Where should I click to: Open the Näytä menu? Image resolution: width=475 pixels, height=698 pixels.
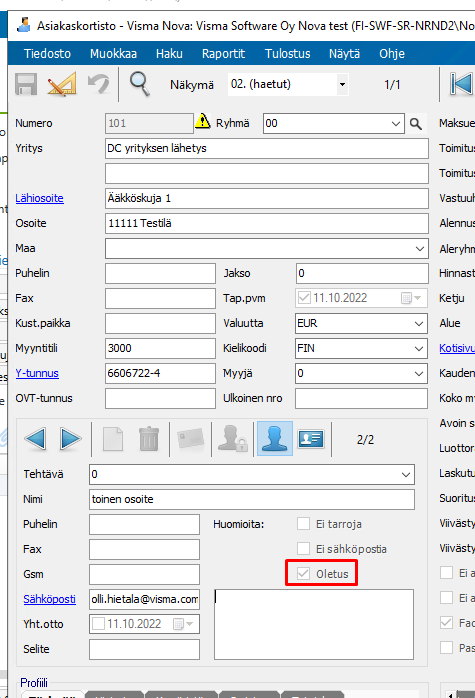[345, 53]
